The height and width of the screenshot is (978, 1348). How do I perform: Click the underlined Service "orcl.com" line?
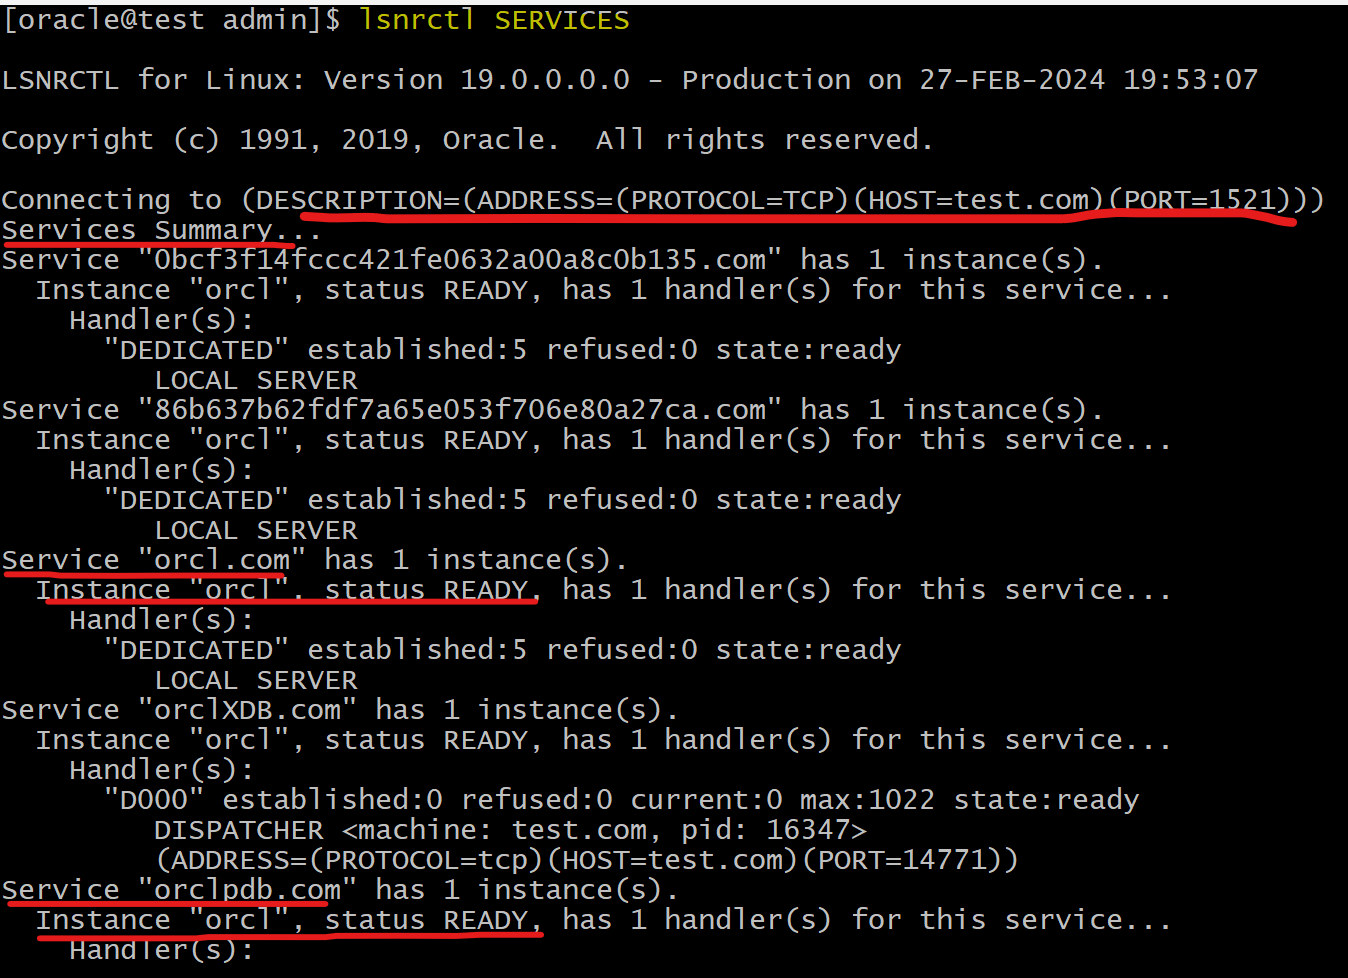(314, 560)
